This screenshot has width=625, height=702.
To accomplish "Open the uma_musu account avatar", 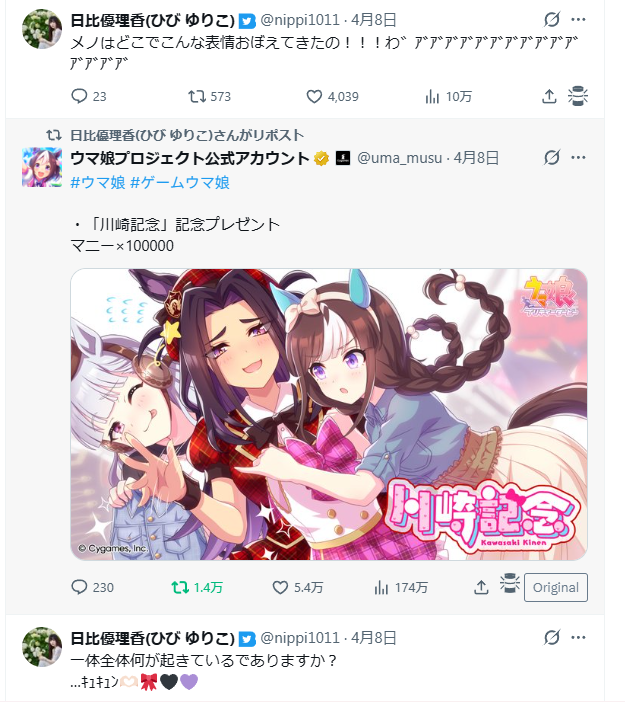I will [42, 167].
